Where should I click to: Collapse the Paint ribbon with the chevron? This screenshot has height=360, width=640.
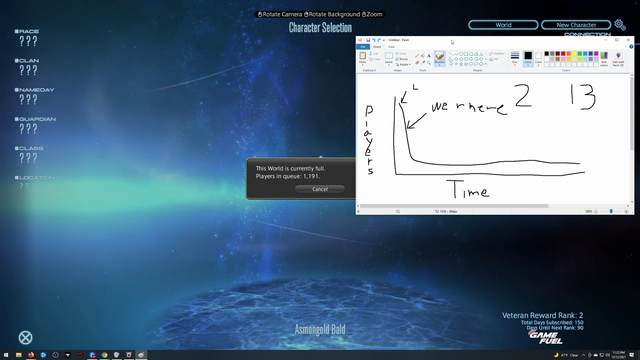tap(626, 47)
